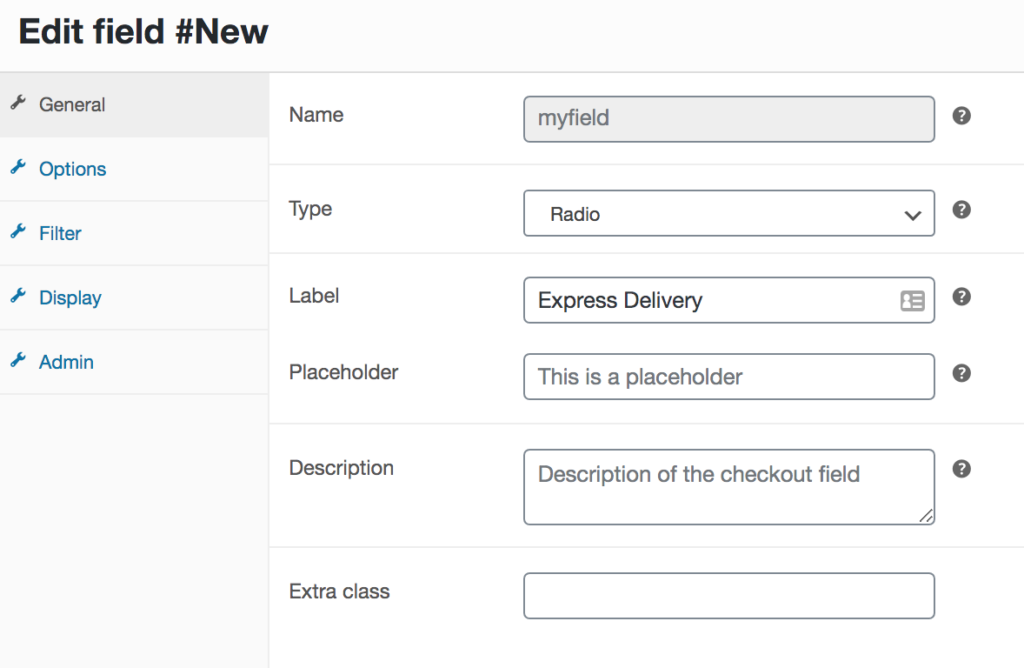Click the wrench icon beside Filter
This screenshot has width=1024, height=668.
18,231
